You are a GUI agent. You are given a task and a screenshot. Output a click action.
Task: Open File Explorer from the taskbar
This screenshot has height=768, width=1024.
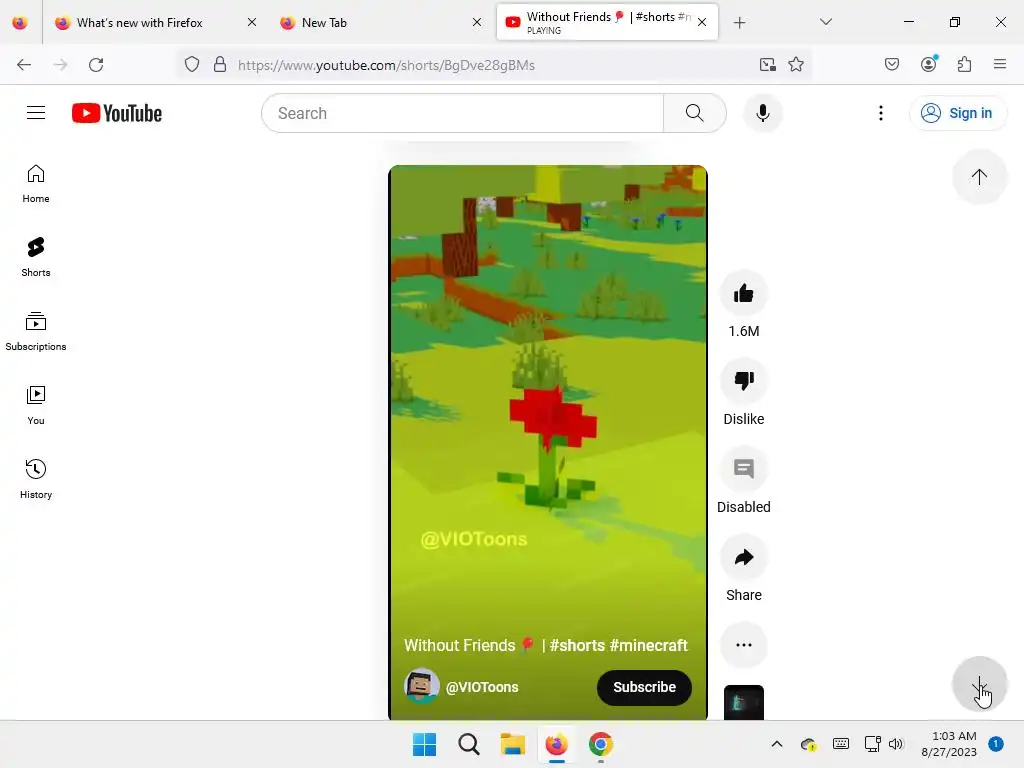click(x=513, y=744)
